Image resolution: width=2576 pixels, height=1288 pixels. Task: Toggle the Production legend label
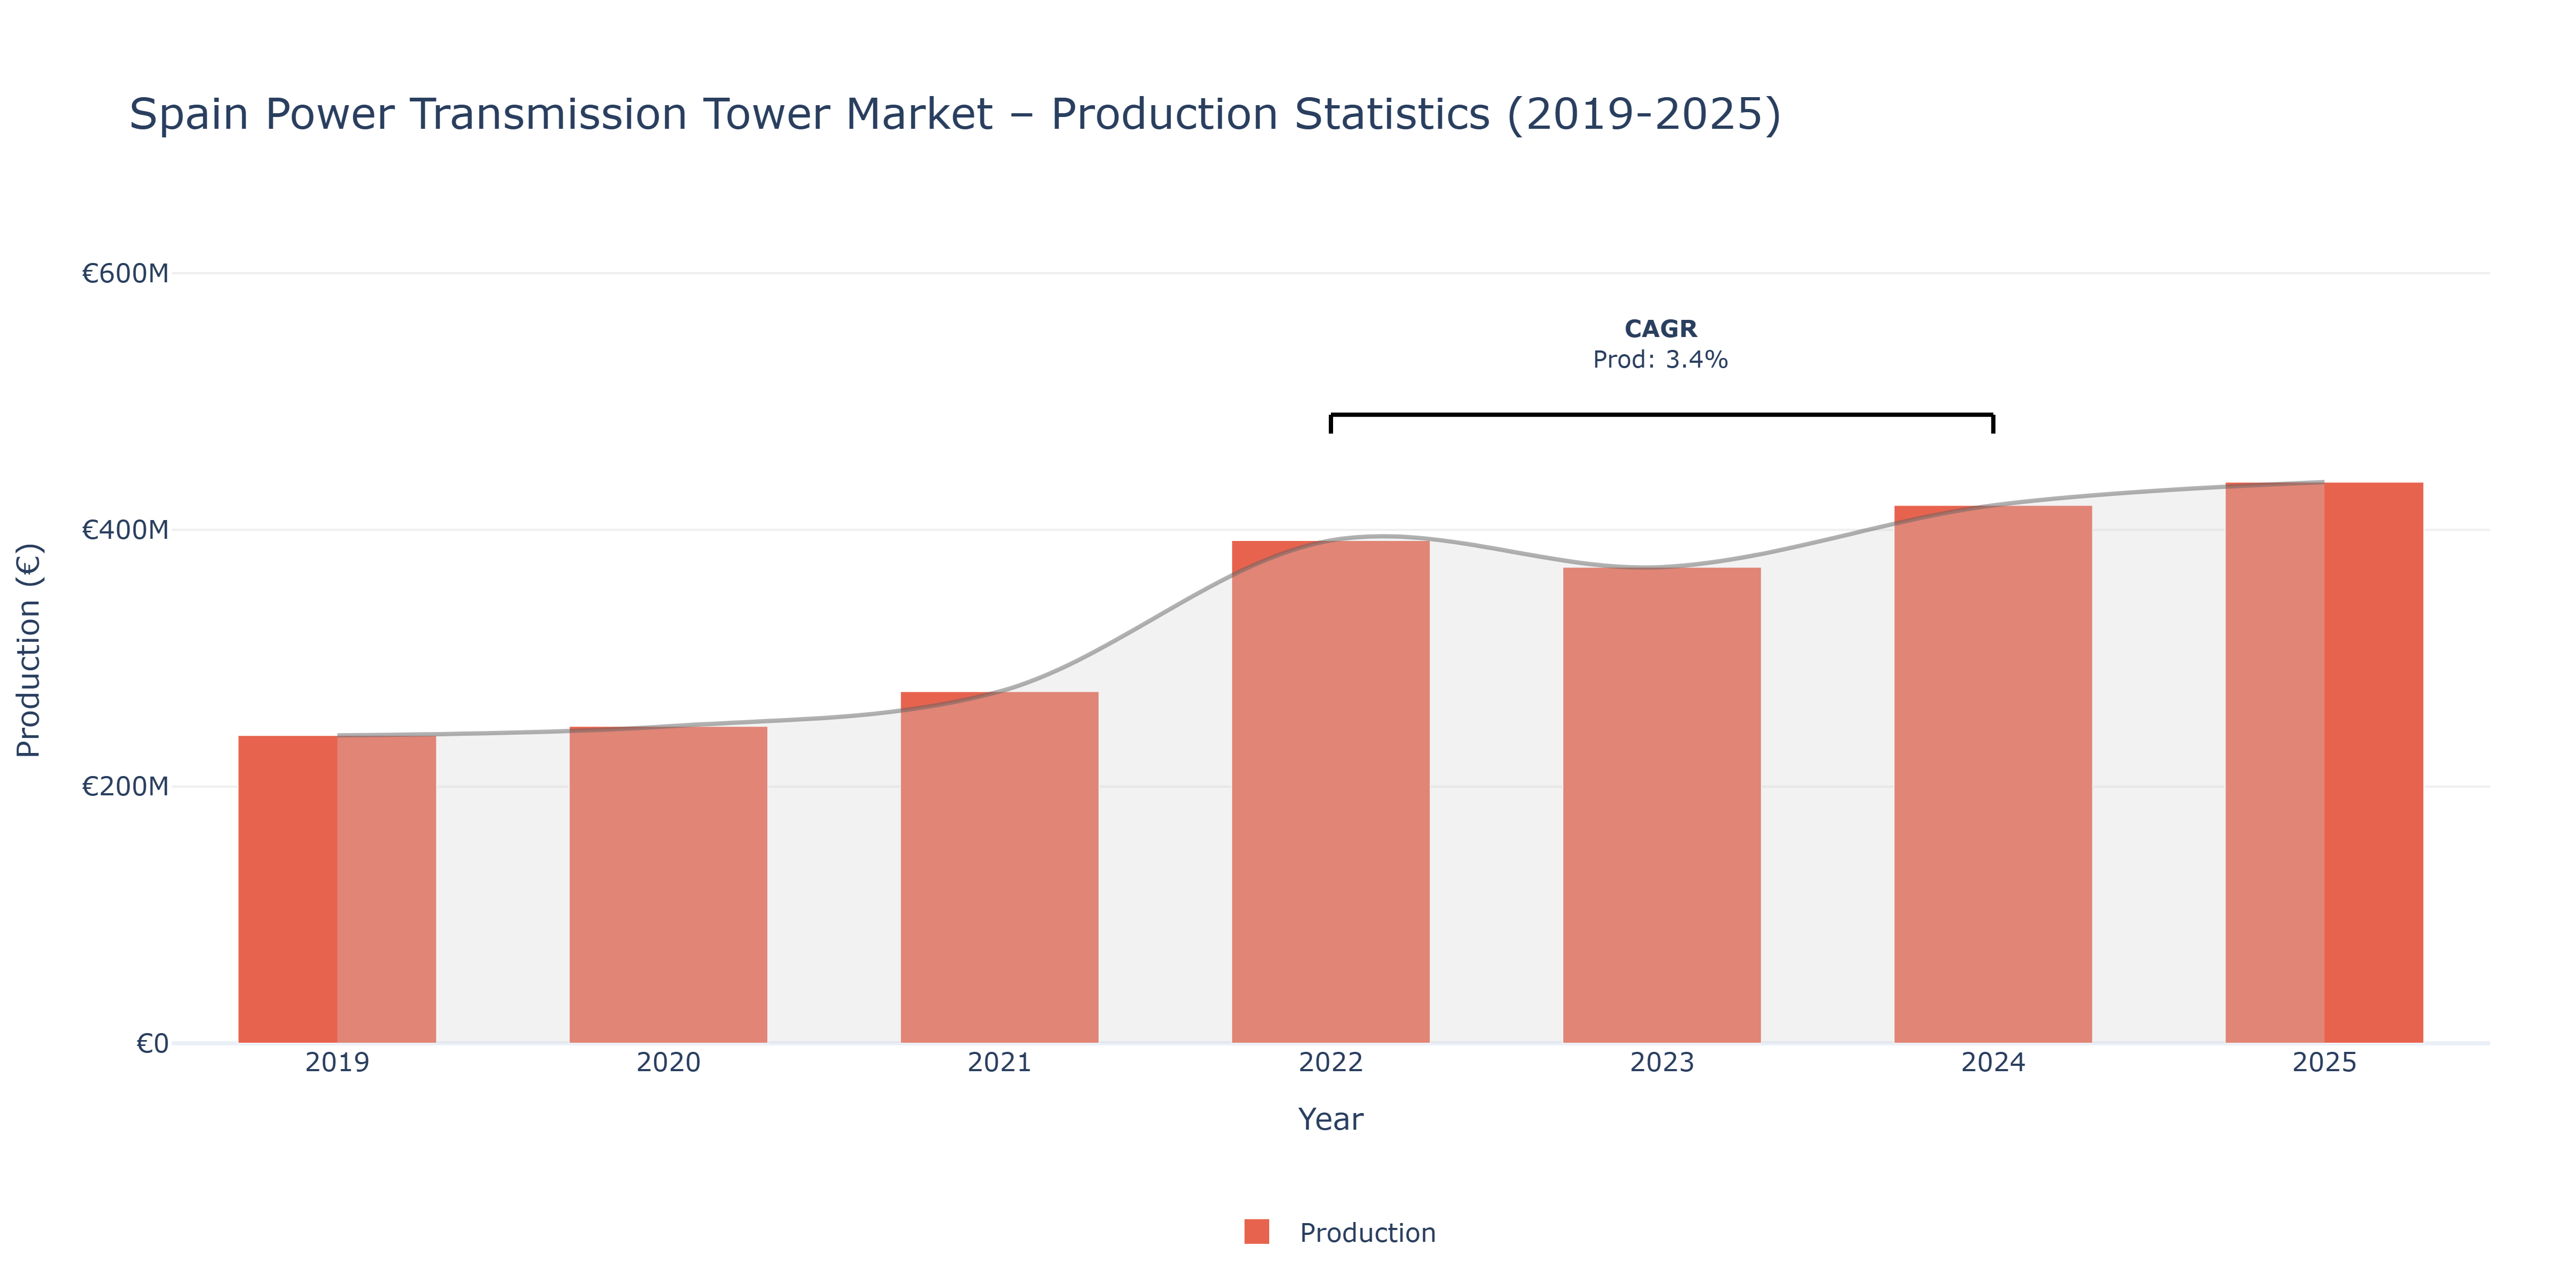(x=1367, y=1233)
